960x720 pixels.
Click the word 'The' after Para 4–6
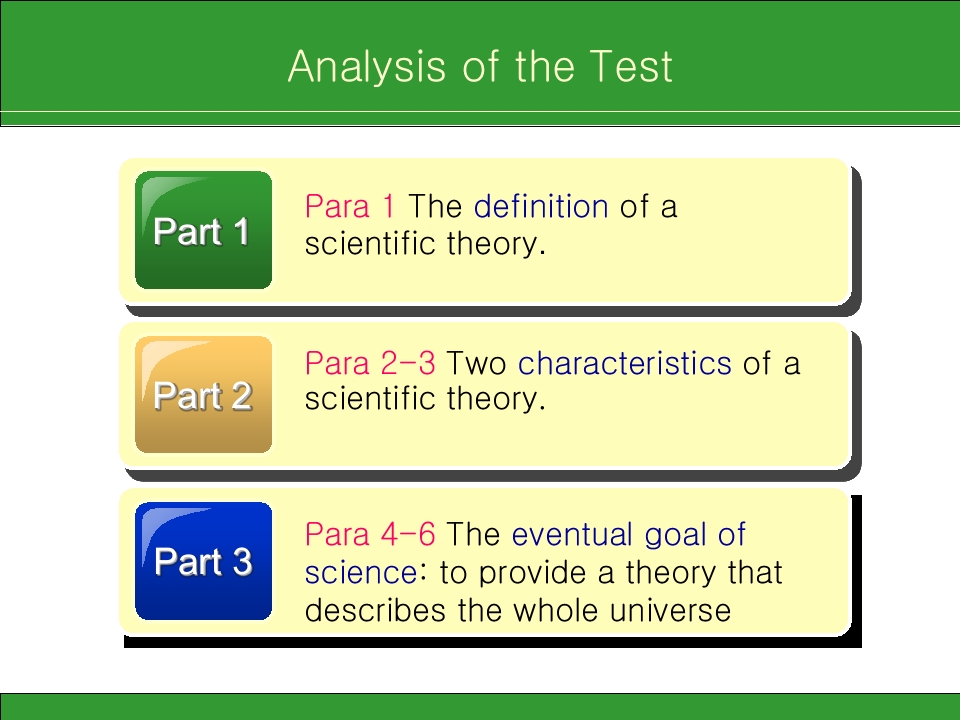[x=473, y=534]
